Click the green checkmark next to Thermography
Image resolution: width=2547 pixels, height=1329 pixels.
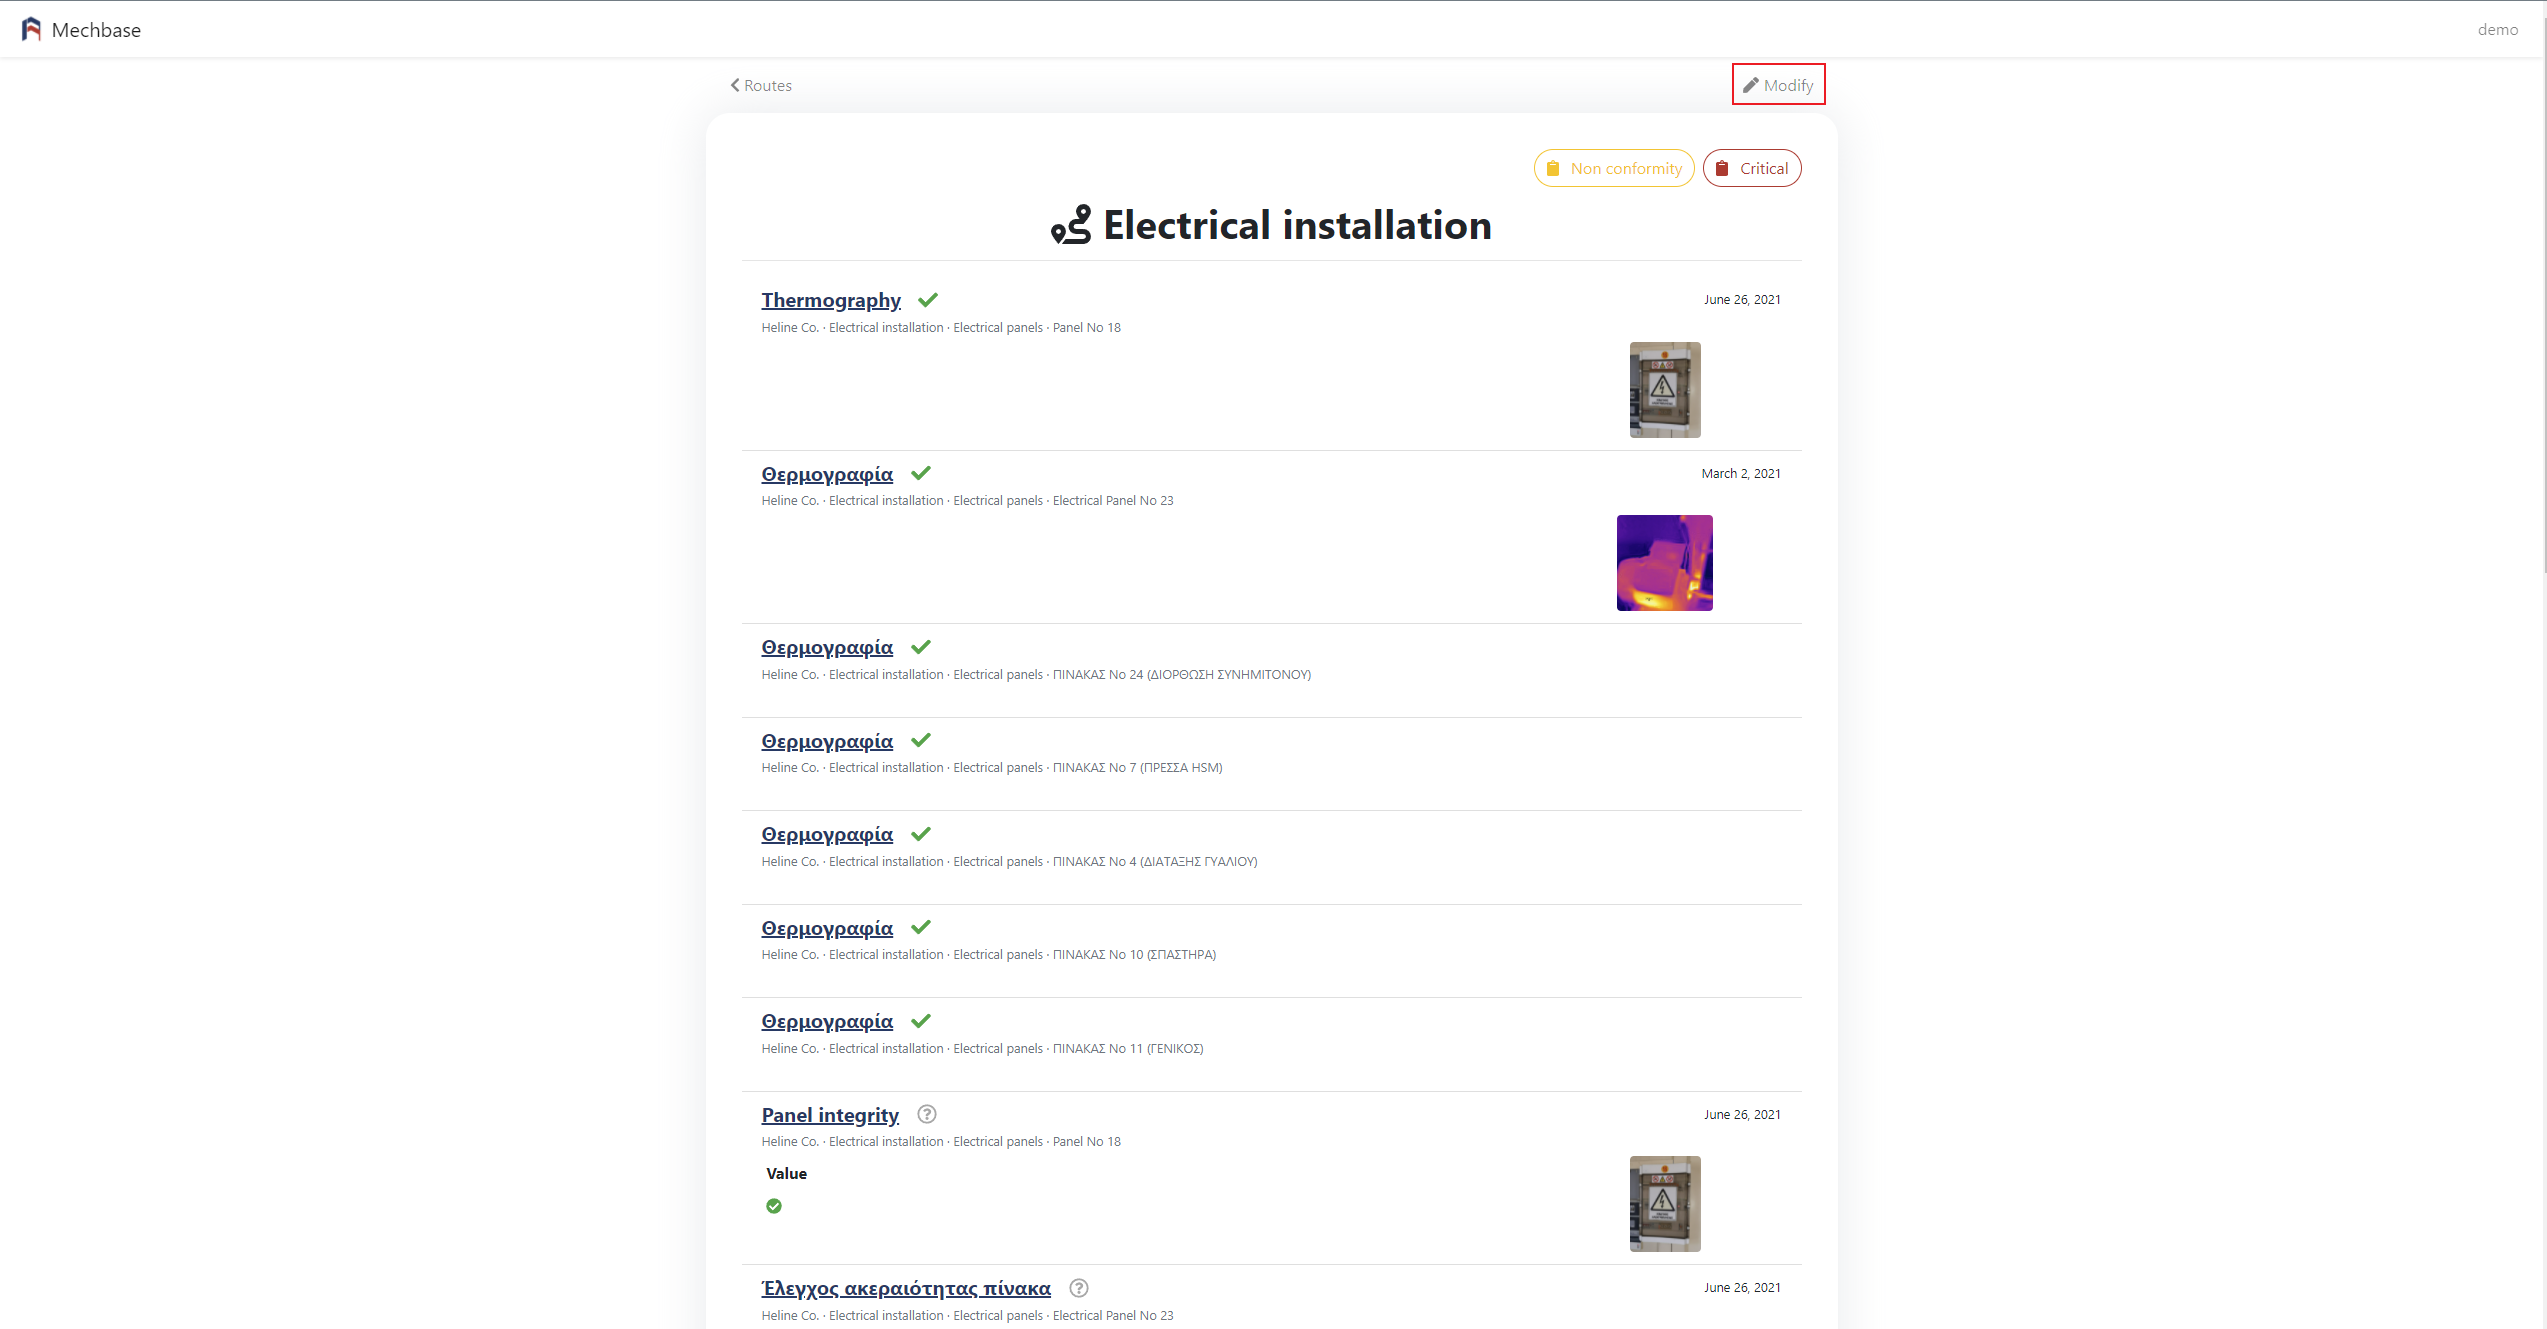click(x=928, y=299)
